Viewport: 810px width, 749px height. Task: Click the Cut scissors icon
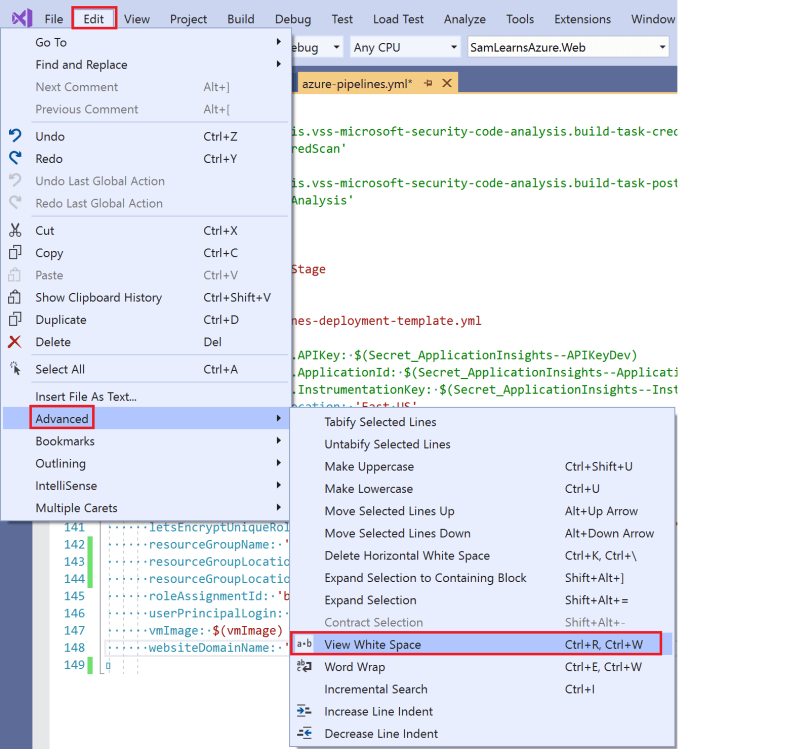pos(15,230)
